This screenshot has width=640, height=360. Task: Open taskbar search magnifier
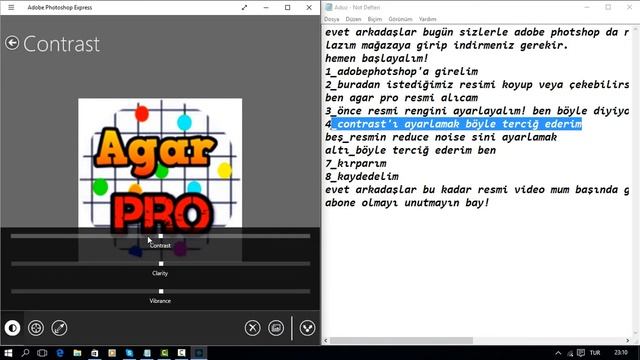pyautogui.click(x=25, y=353)
